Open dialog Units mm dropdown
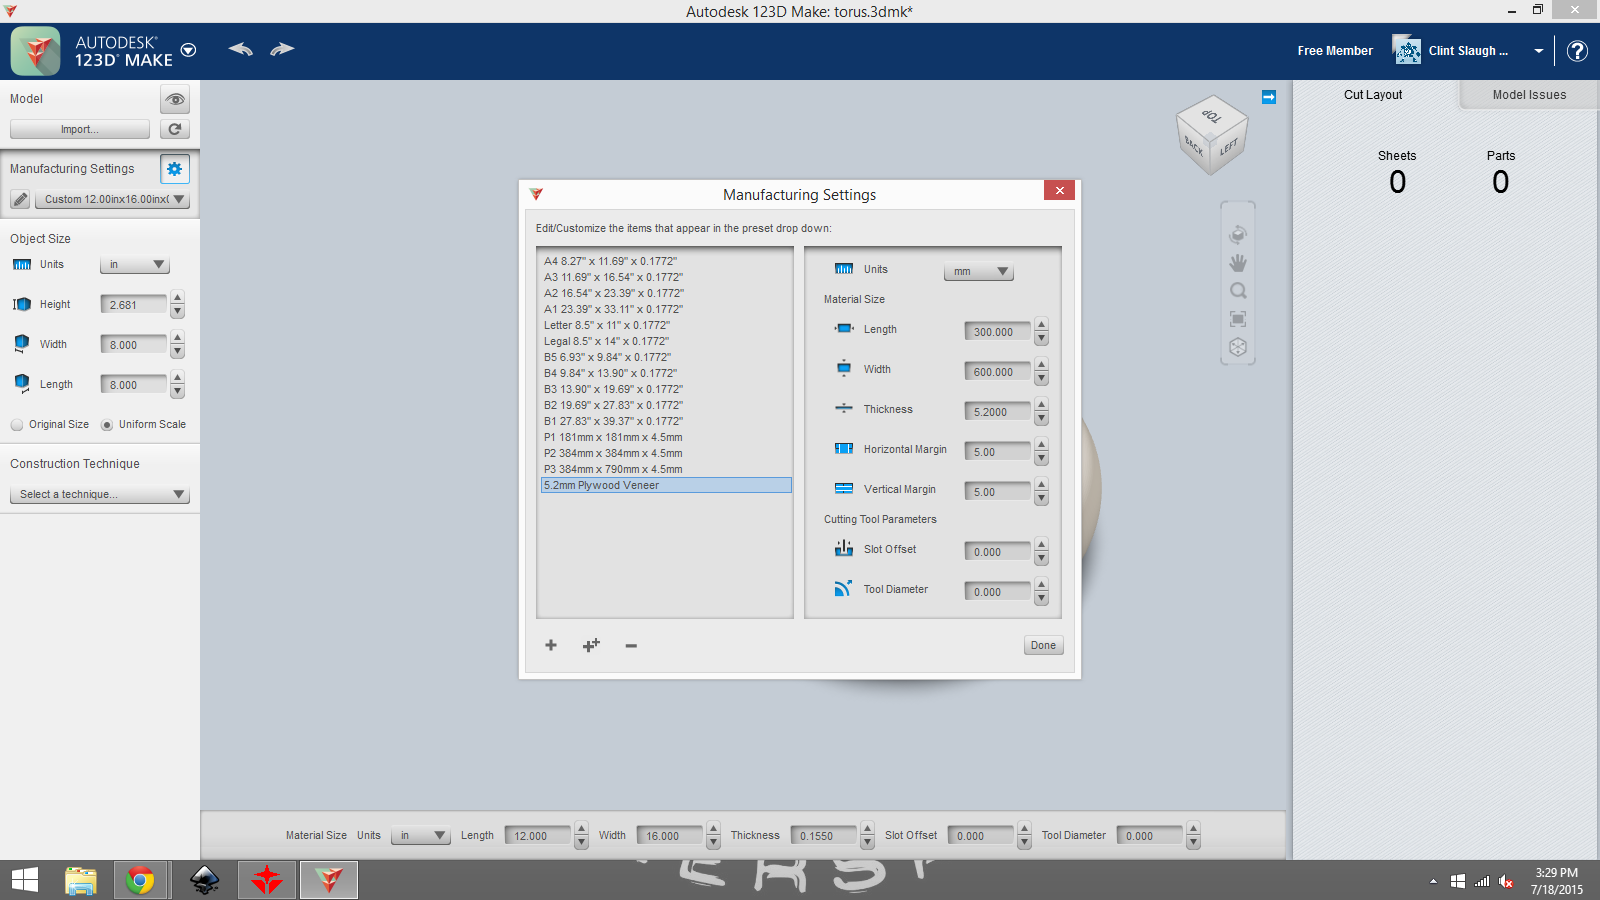This screenshot has height=900, width=1600. (979, 271)
